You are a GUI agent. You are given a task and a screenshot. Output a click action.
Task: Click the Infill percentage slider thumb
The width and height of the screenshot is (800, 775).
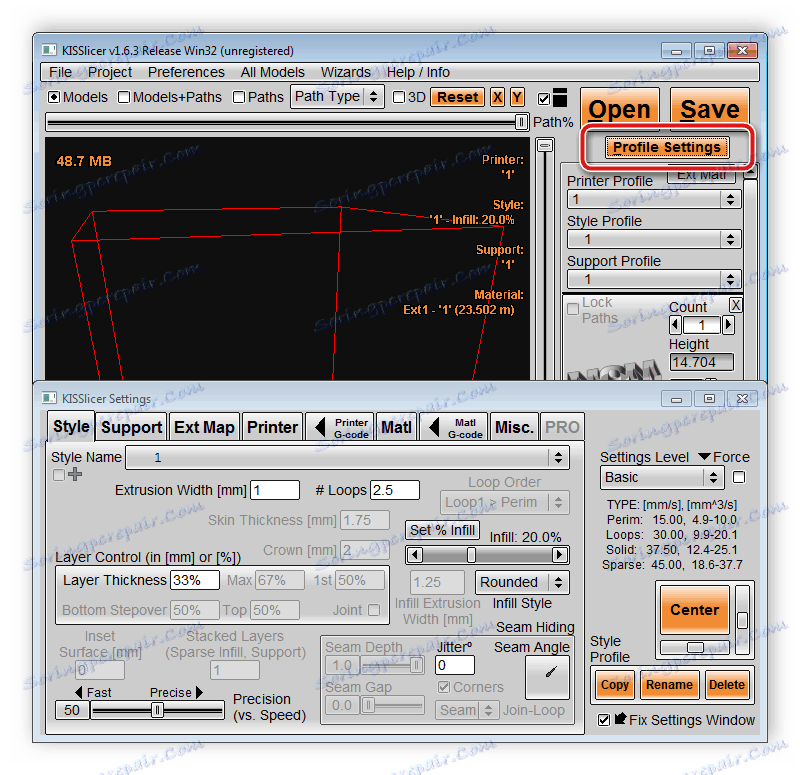pyautogui.click(x=471, y=555)
